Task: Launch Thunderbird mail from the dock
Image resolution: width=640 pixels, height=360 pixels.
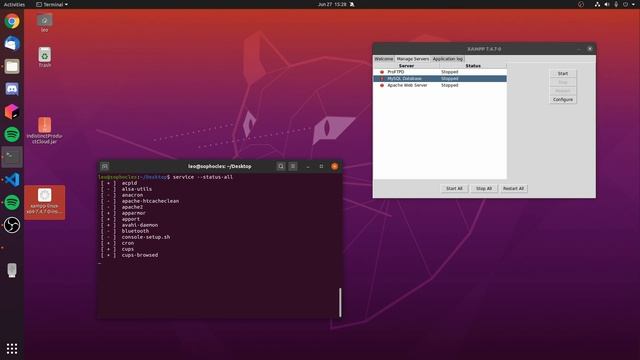Action: 12,43
